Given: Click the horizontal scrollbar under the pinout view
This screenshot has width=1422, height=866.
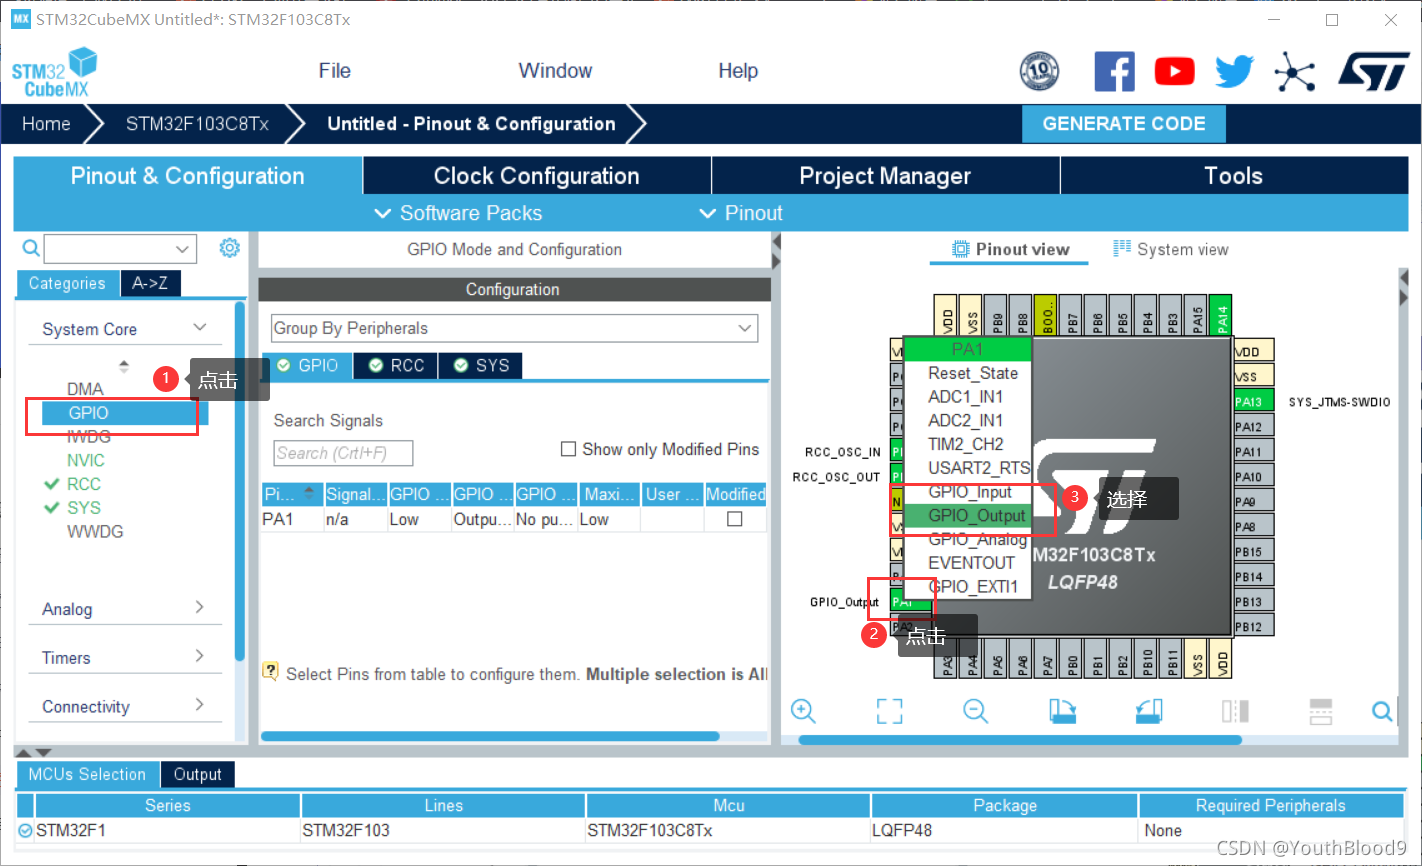Looking at the screenshot, I should (x=1020, y=740).
